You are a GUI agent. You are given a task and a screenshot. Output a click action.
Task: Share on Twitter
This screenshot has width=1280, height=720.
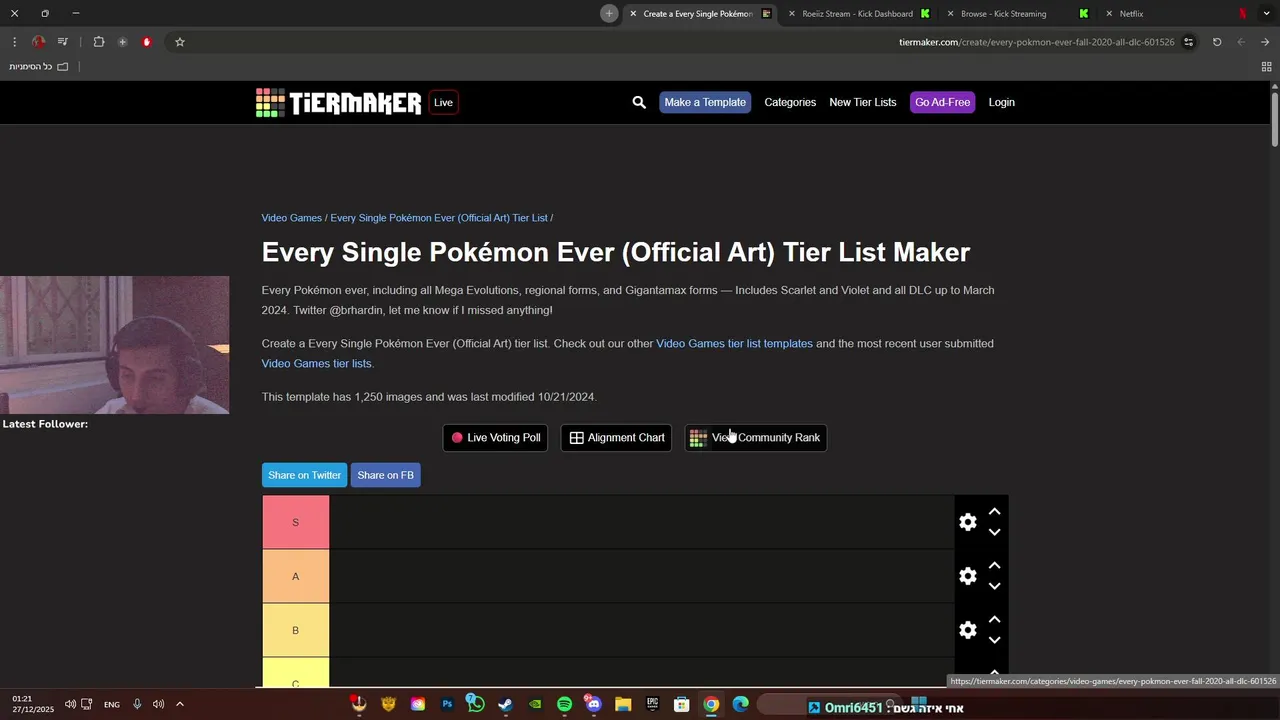pyautogui.click(x=304, y=475)
